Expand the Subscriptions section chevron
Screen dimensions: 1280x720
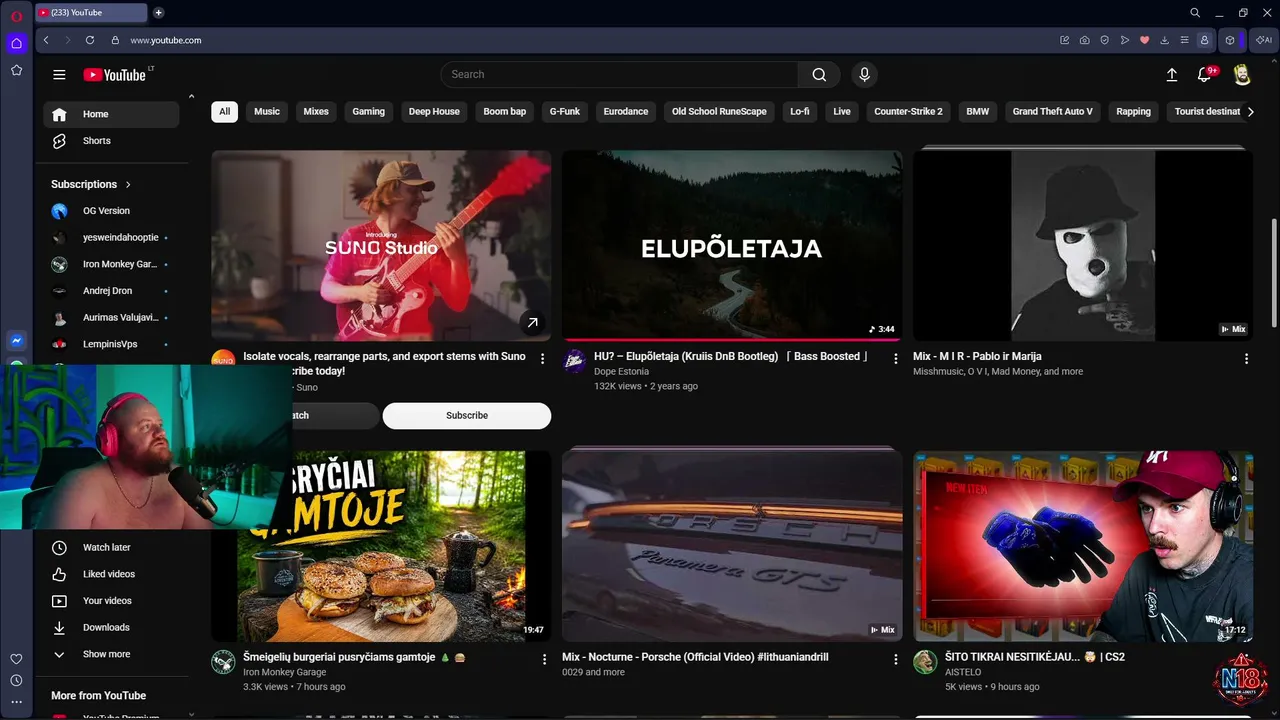(128, 184)
